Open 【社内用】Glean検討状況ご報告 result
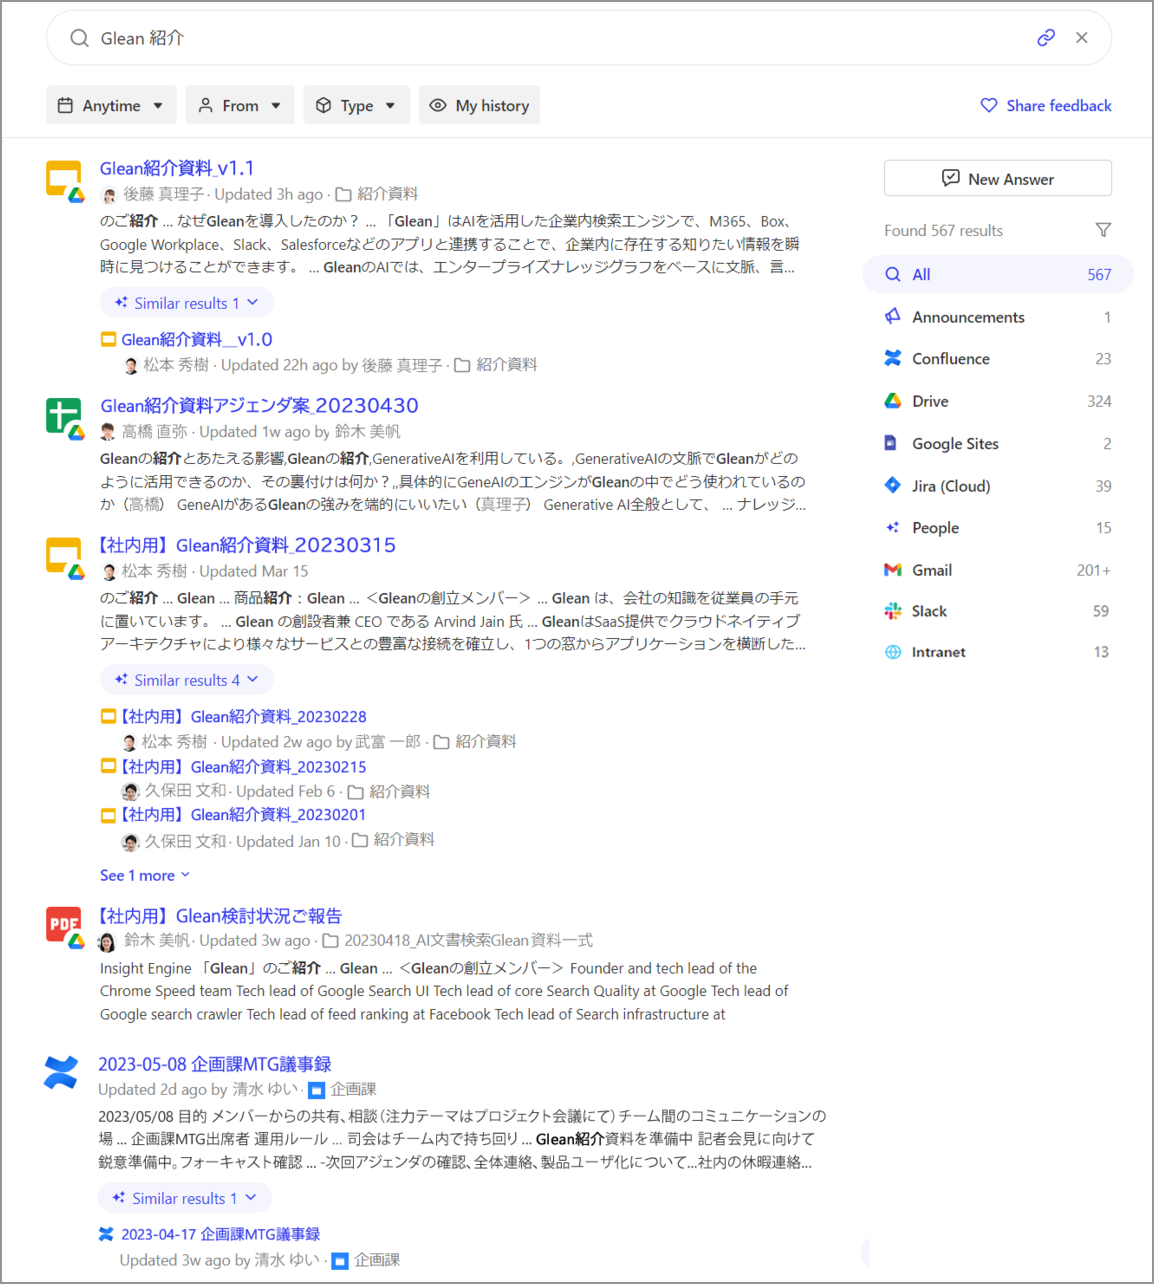 tap(220, 916)
